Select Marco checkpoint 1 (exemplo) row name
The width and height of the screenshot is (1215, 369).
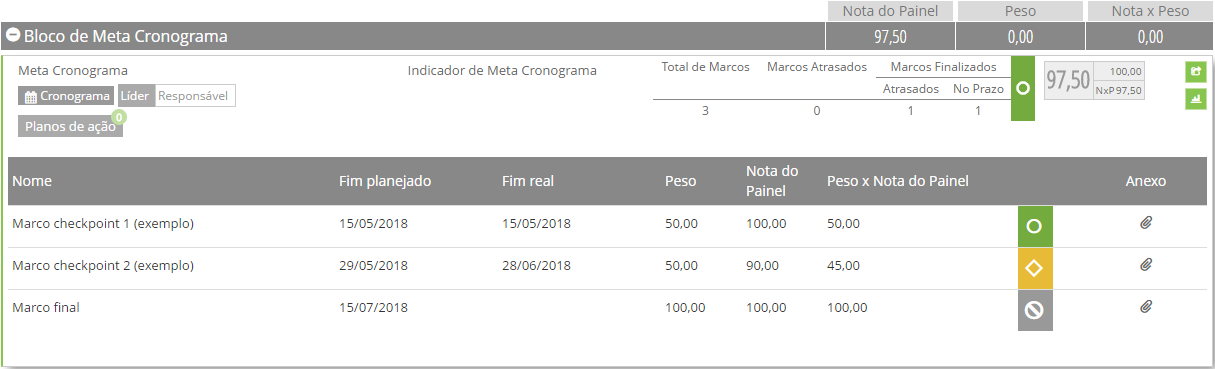(x=103, y=224)
